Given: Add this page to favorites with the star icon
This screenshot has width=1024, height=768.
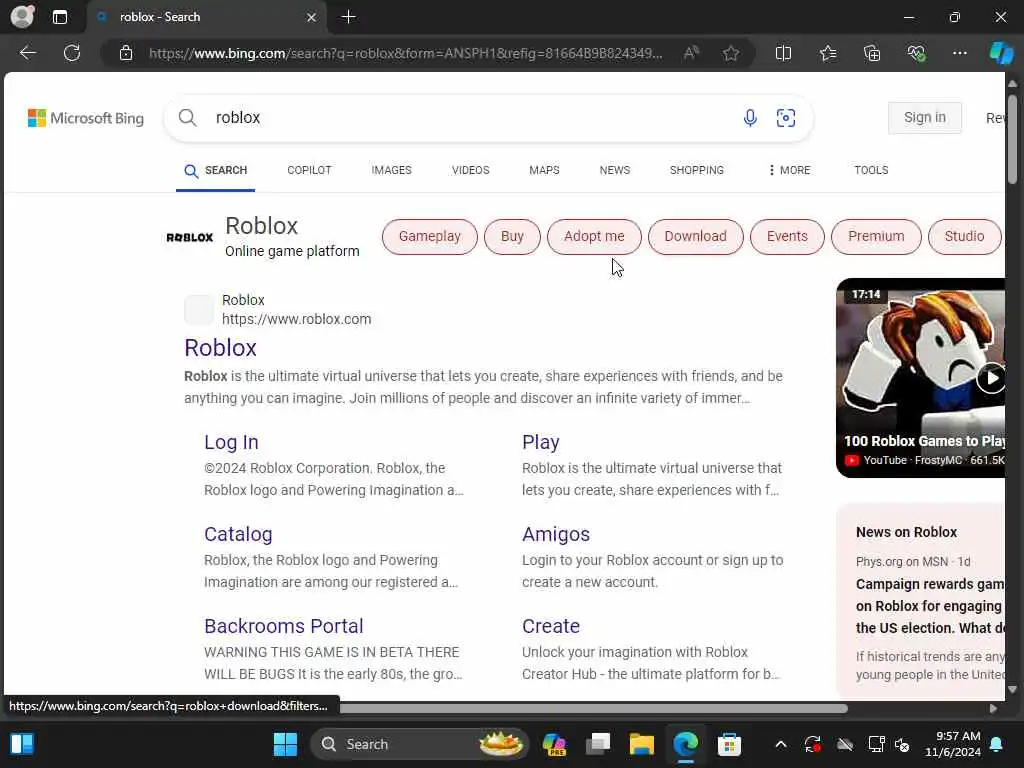Looking at the screenshot, I should coord(731,53).
